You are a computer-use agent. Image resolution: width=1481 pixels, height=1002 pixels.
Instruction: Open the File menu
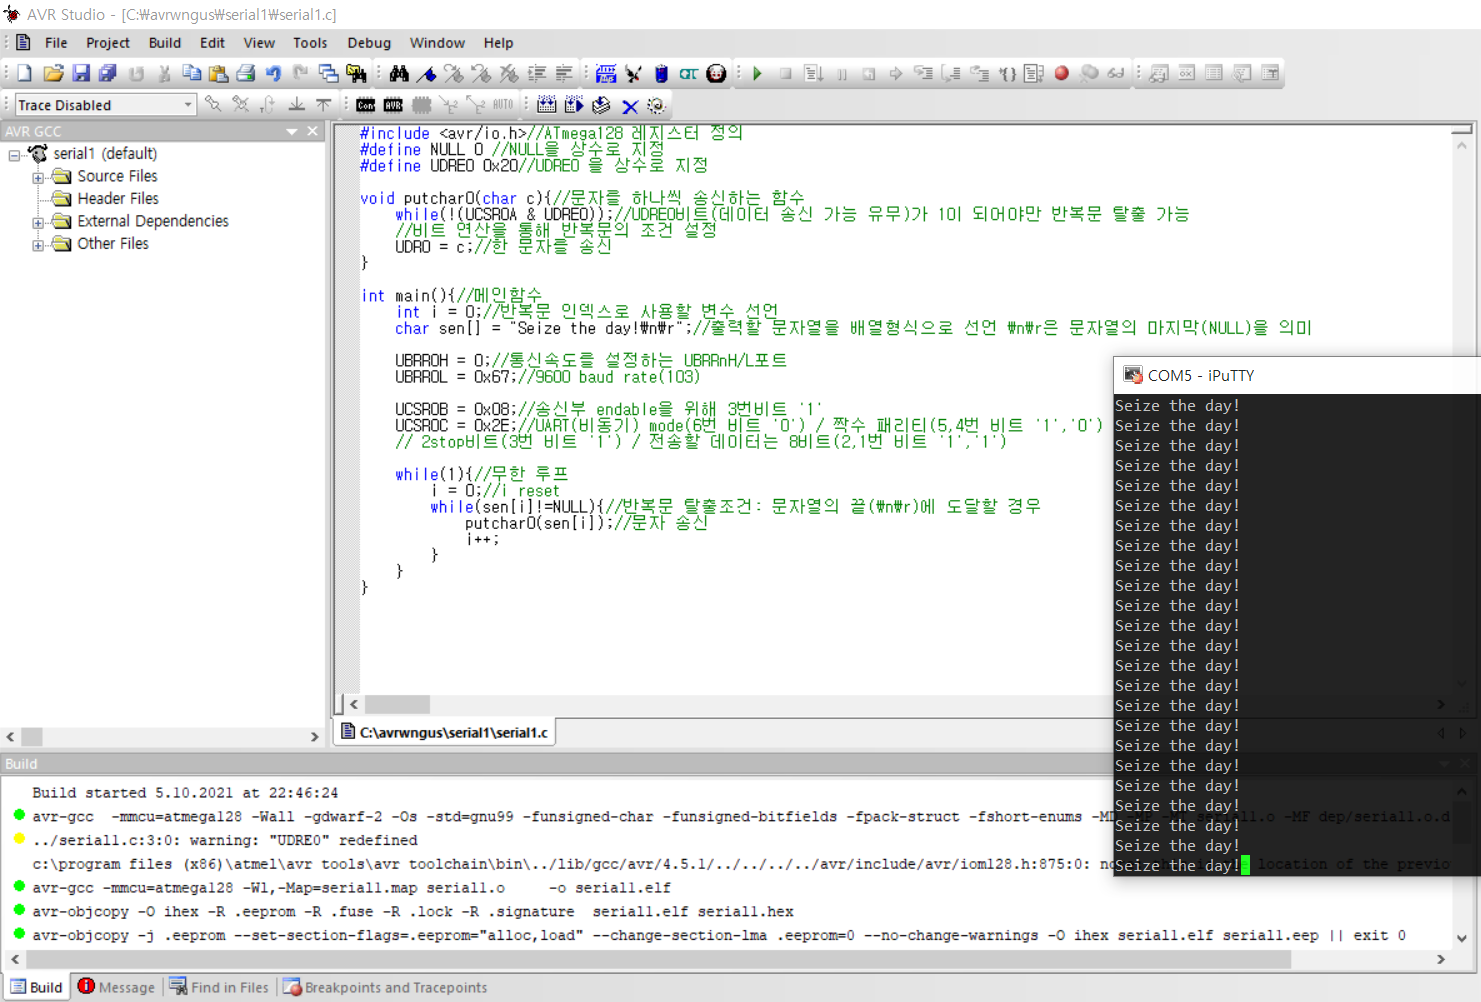tap(56, 43)
